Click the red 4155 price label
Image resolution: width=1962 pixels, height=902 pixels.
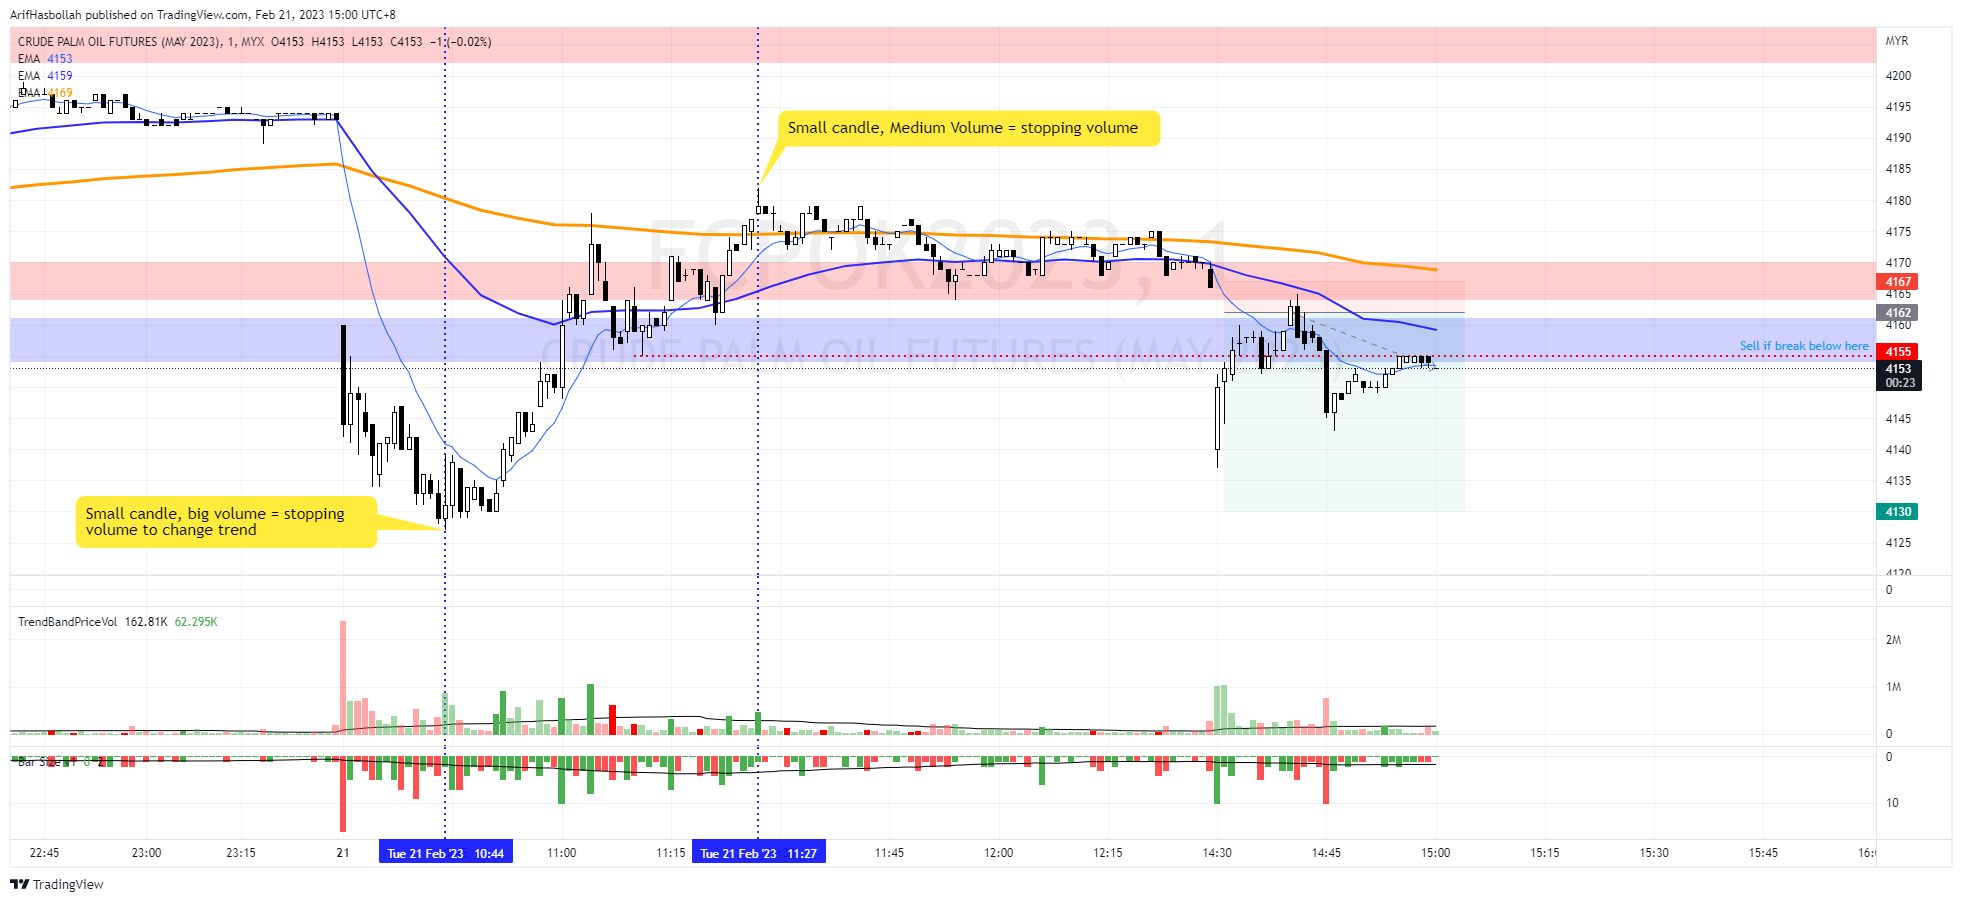click(1898, 352)
